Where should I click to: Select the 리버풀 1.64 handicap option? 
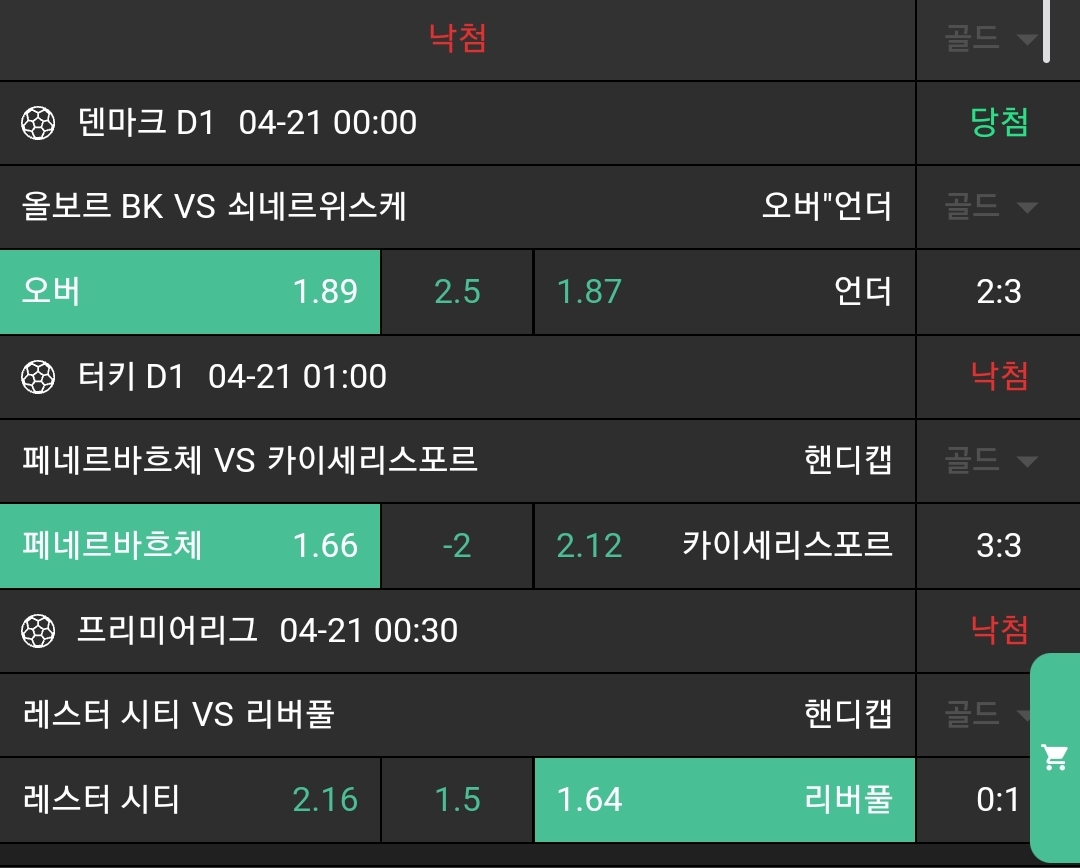click(724, 799)
